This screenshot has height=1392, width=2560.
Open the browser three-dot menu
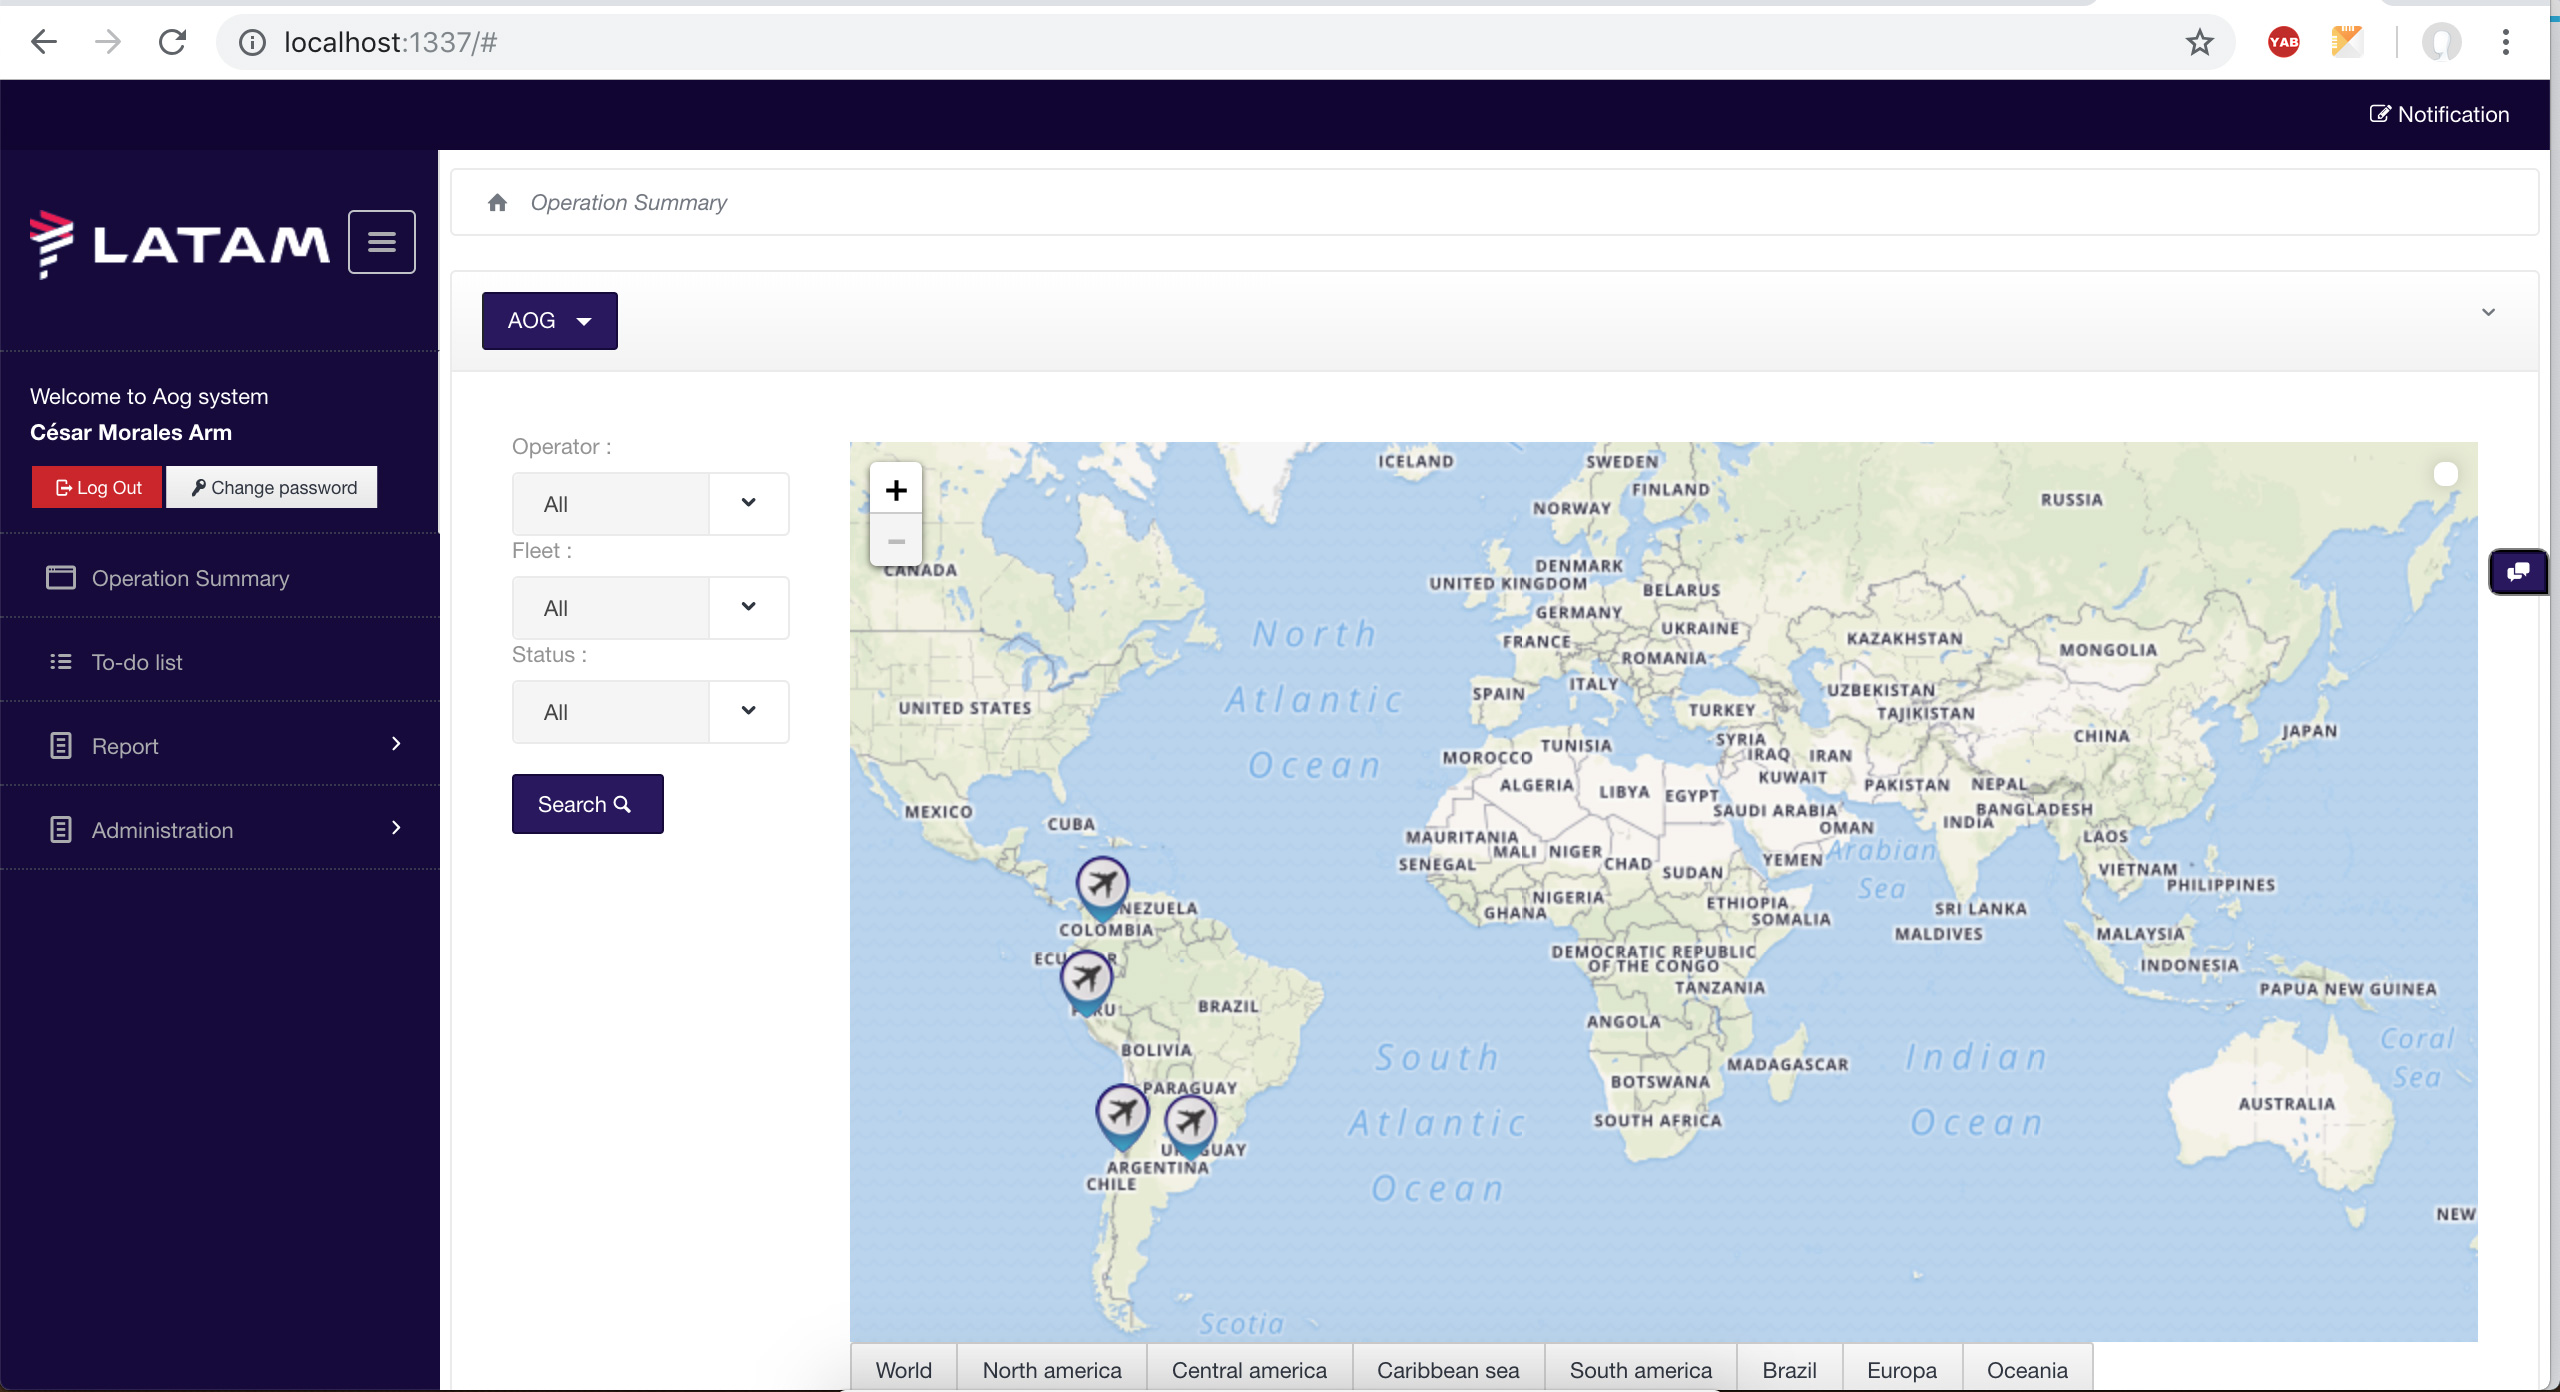coord(2505,42)
